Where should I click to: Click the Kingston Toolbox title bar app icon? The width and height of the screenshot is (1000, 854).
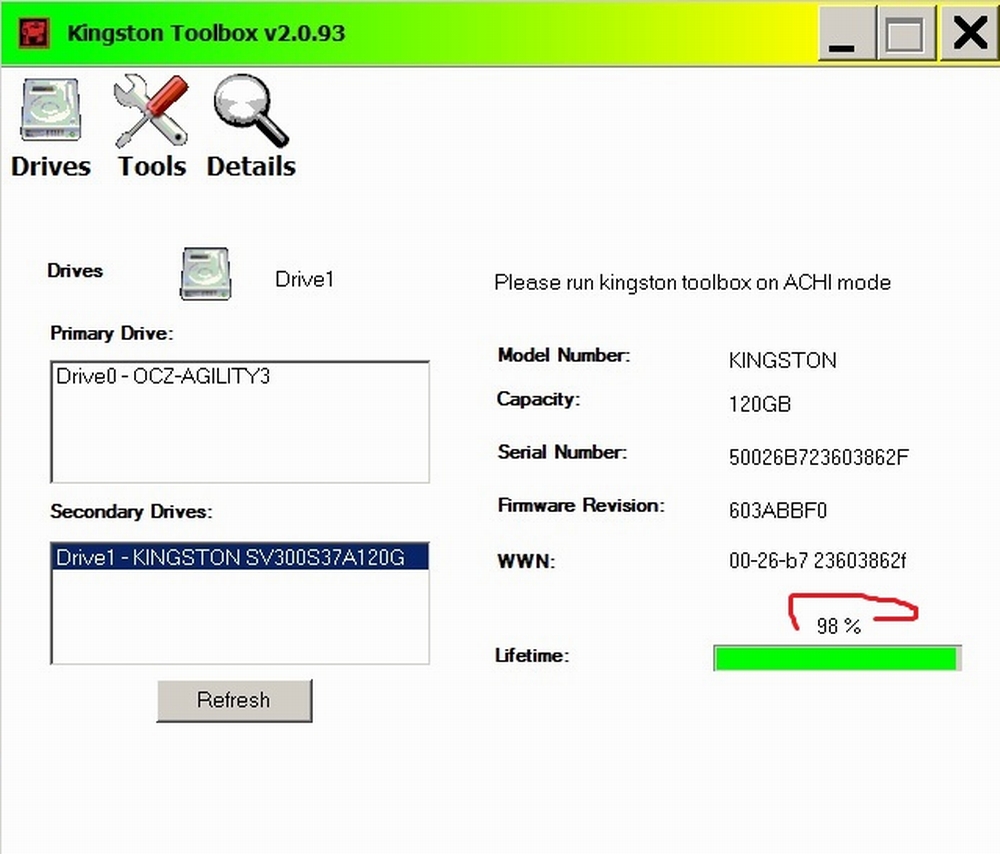(34, 33)
